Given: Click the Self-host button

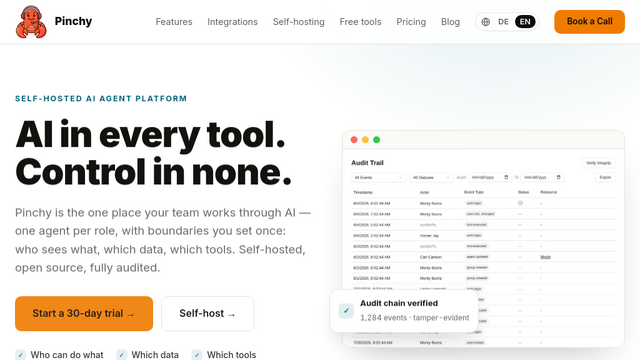Looking at the screenshot, I should click(x=208, y=313).
